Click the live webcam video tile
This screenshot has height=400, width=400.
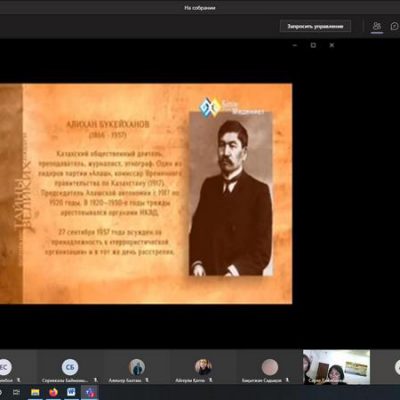336,367
